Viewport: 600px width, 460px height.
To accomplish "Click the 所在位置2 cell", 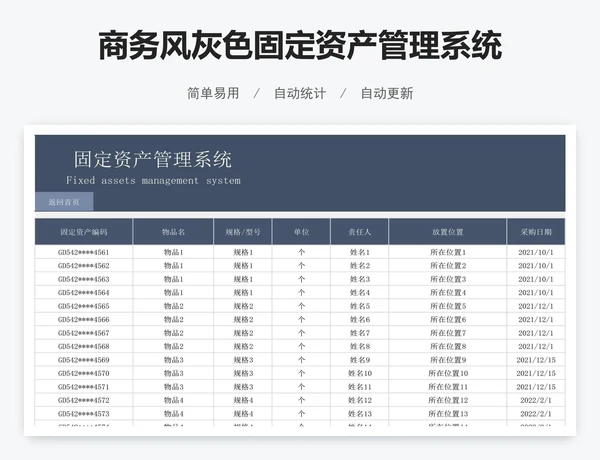I will click(448, 266).
